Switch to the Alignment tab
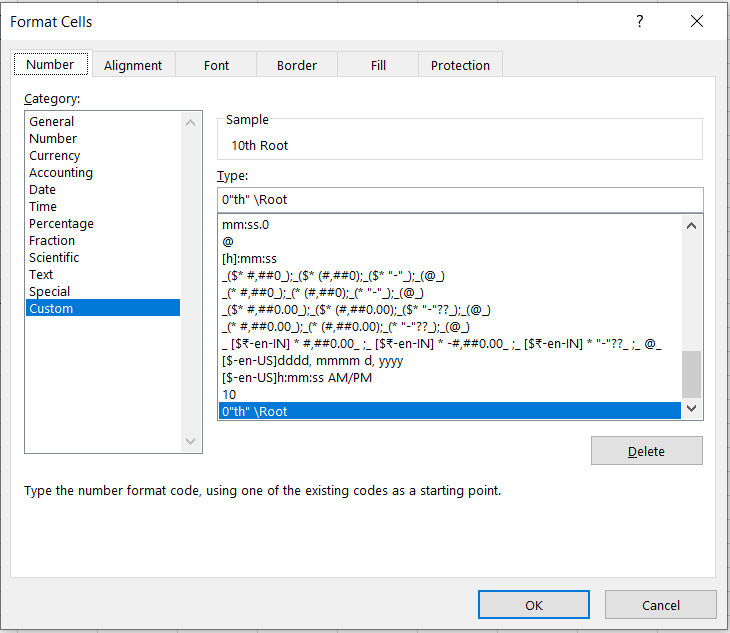The height and width of the screenshot is (633, 730). [132, 65]
